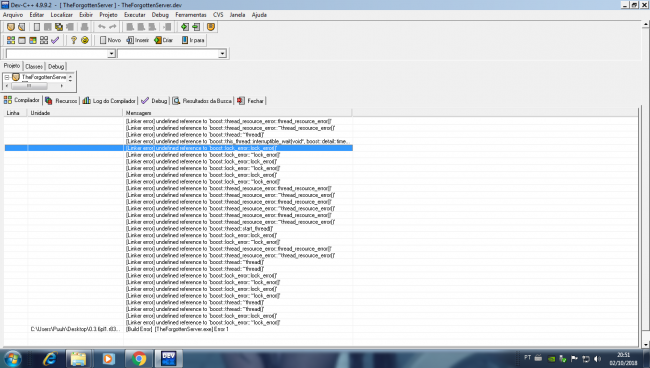Click the Undo arrow icon
Screen dimensions: 650x368
pos(102,27)
